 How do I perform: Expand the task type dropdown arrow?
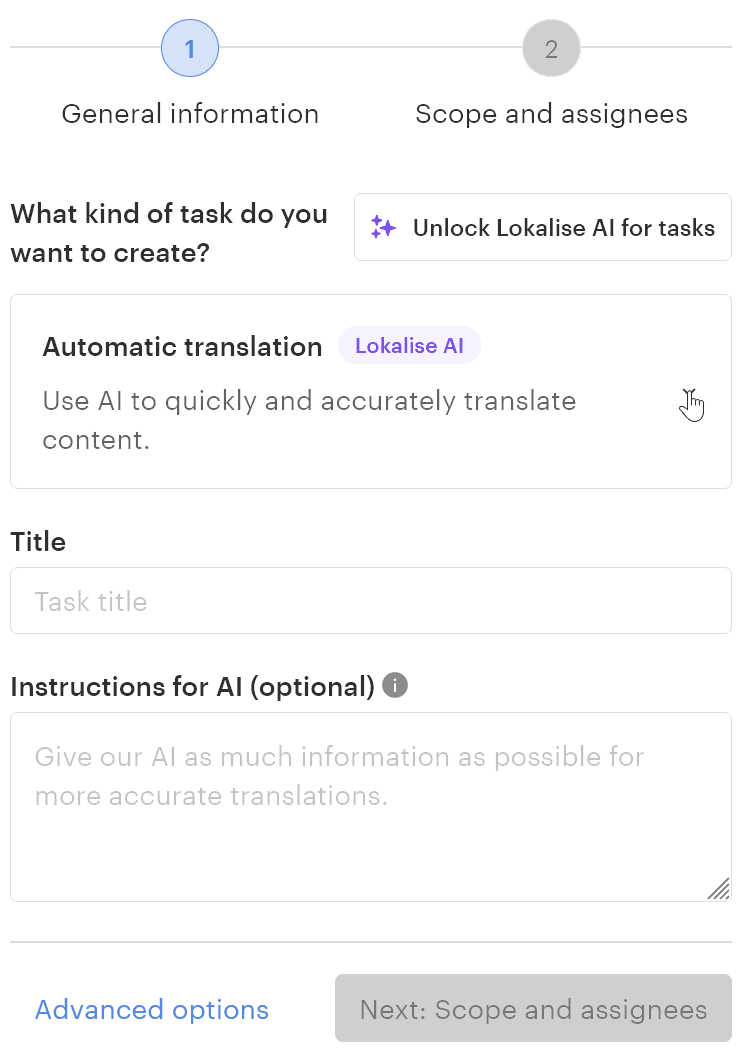tap(690, 398)
